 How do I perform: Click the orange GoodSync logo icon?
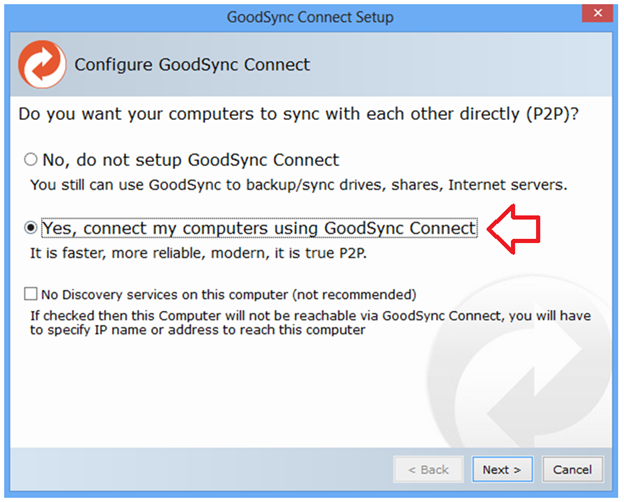pyautogui.click(x=42, y=64)
